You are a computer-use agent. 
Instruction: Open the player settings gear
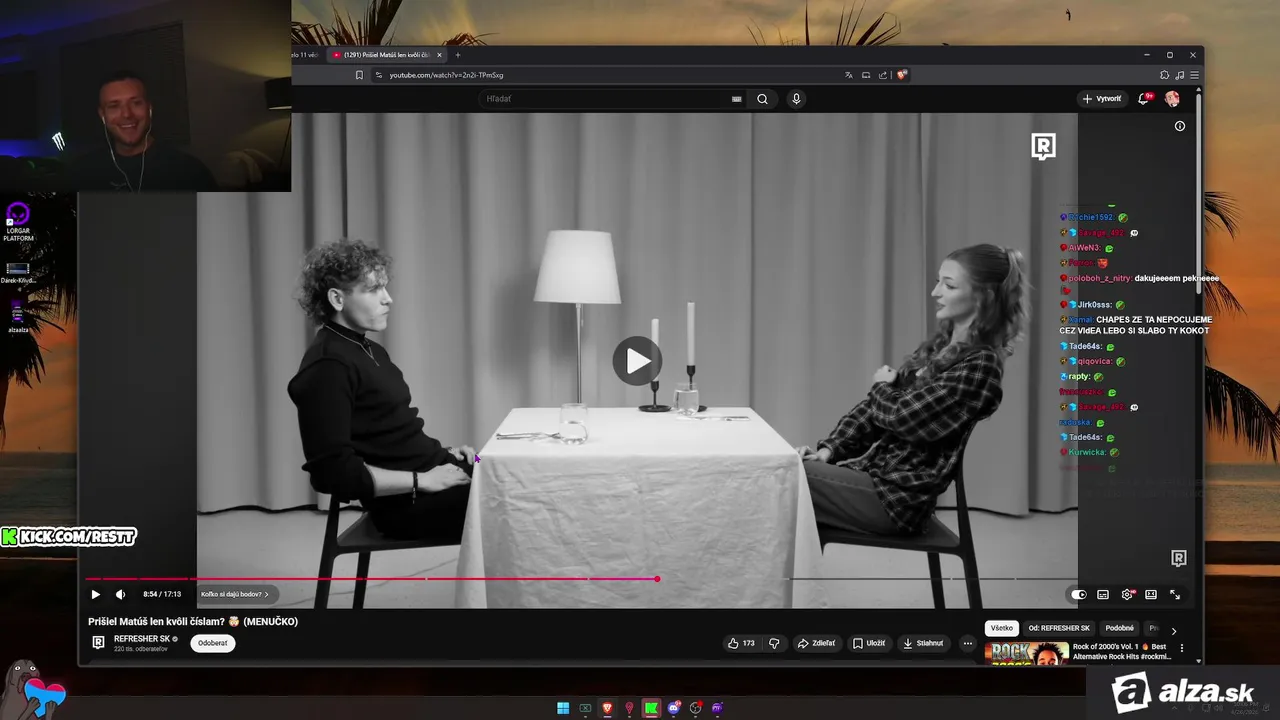tap(1127, 594)
